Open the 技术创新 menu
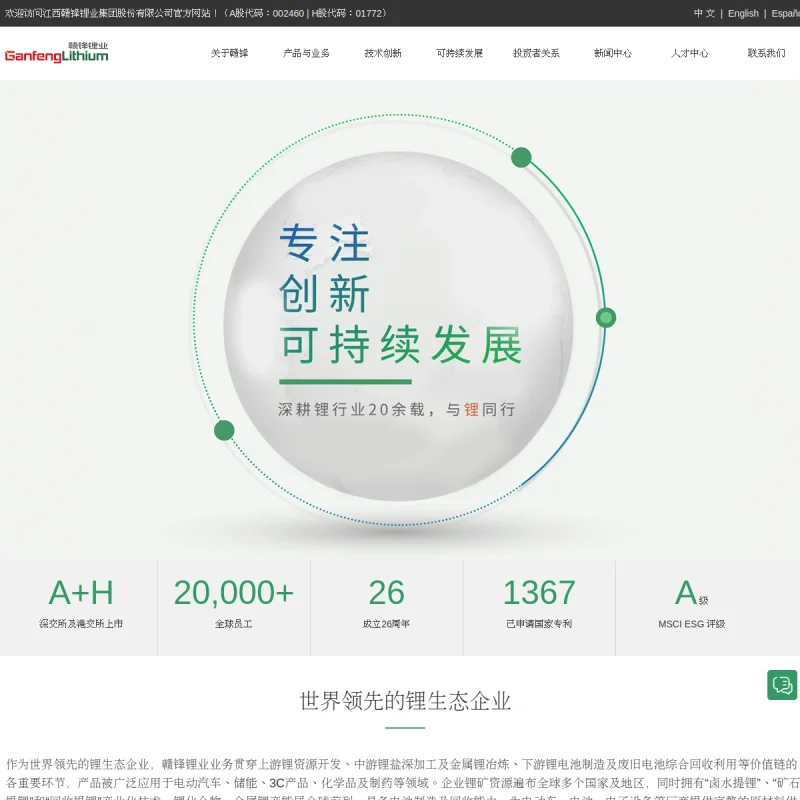800x800 pixels. tap(383, 53)
